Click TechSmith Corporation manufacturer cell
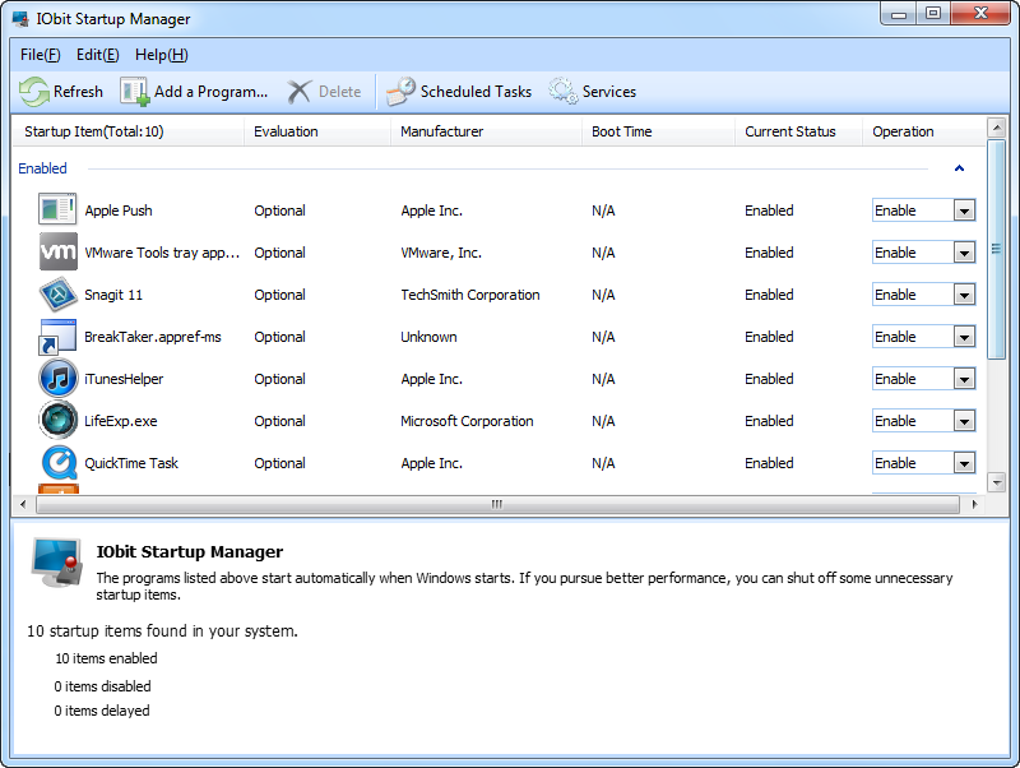This screenshot has width=1020, height=768. [470, 295]
